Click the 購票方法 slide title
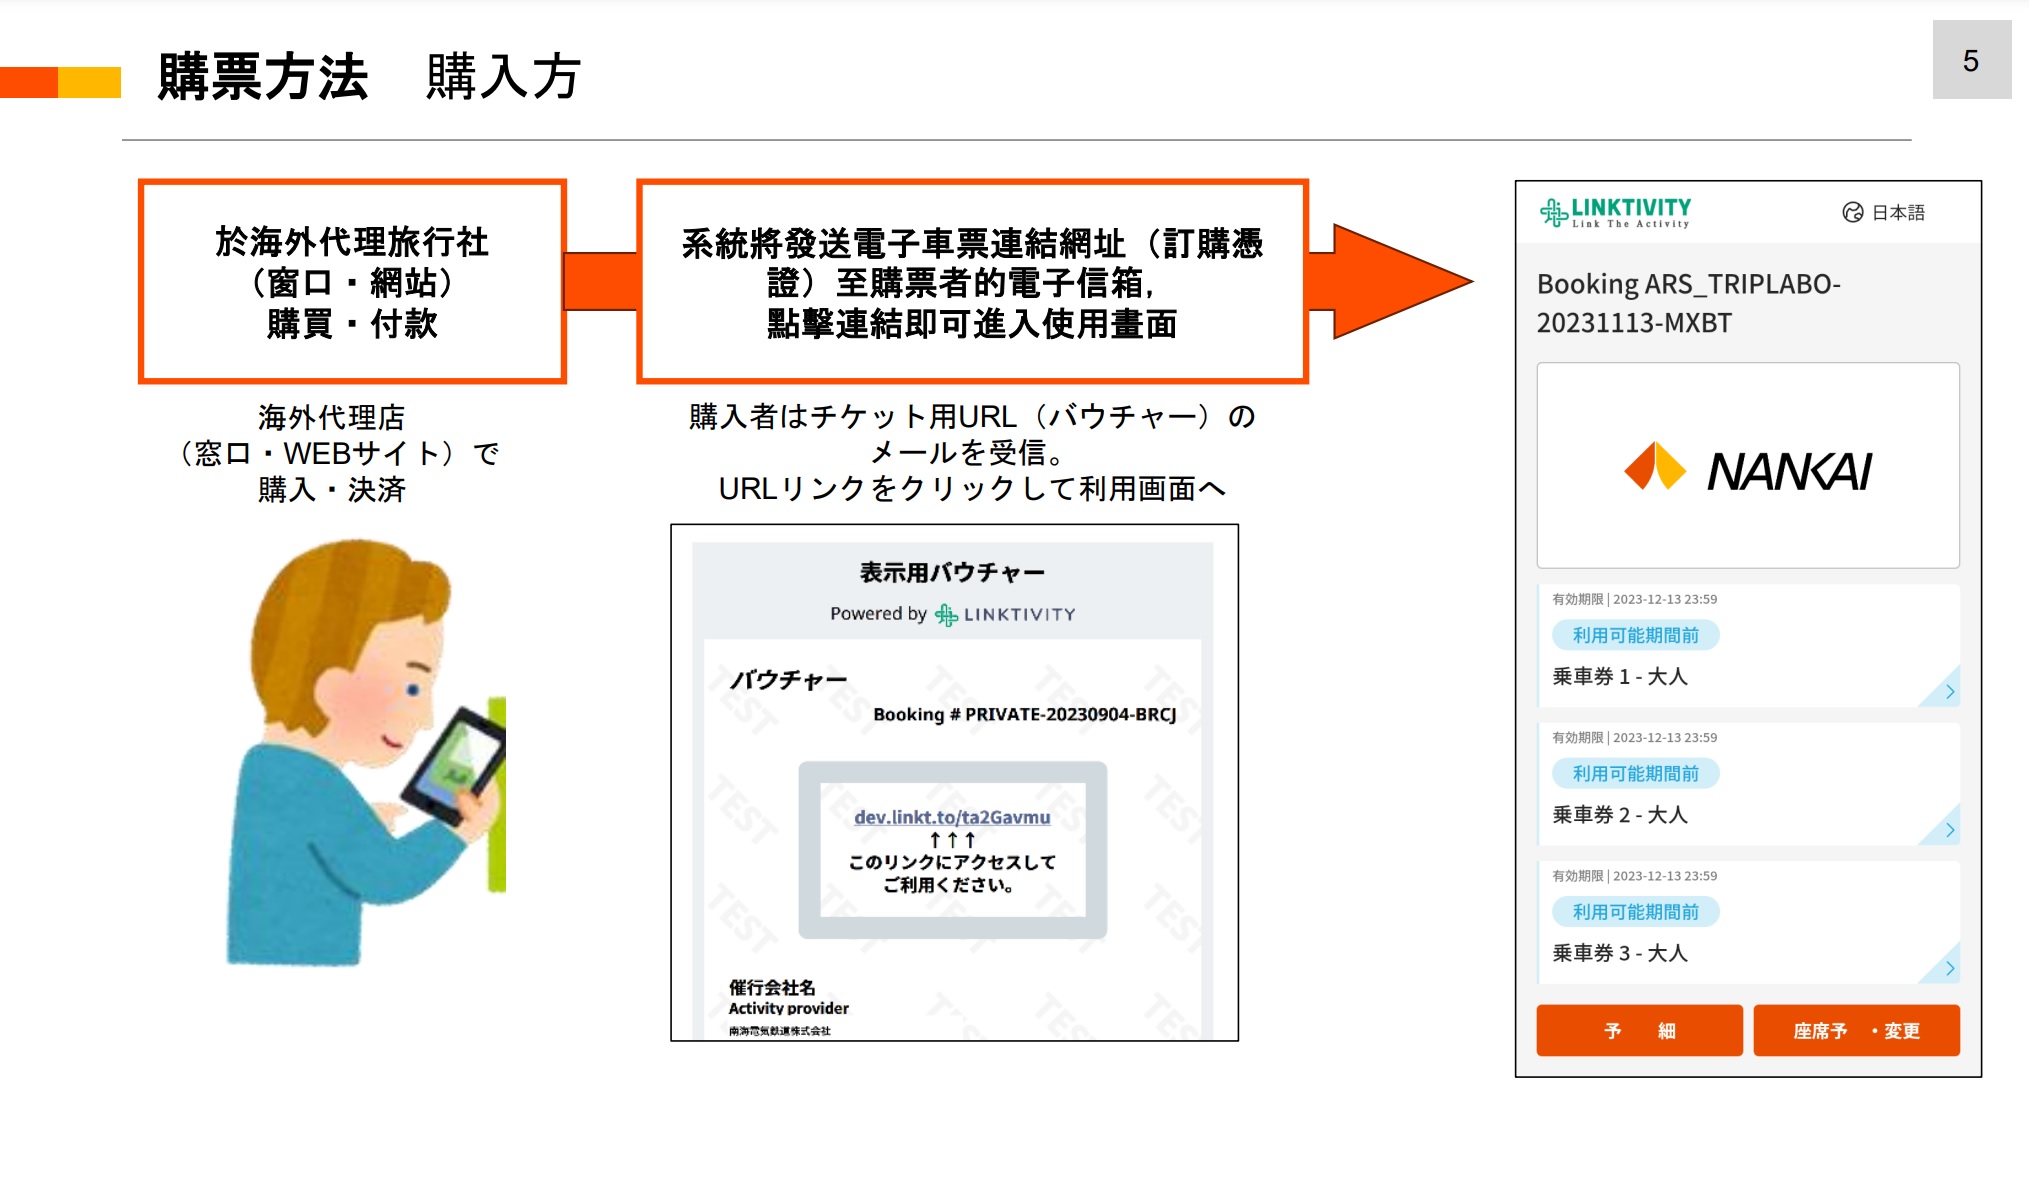The height and width of the screenshot is (1203, 2038). pyautogui.click(x=263, y=77)
